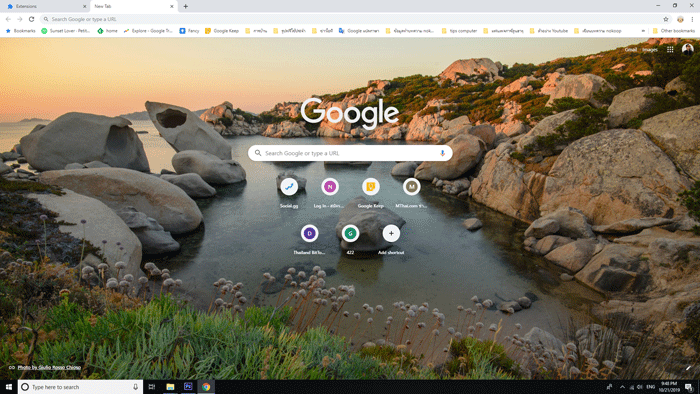700x394 pixels.
Task: Reload the page
Action: (x=32, y=19)
